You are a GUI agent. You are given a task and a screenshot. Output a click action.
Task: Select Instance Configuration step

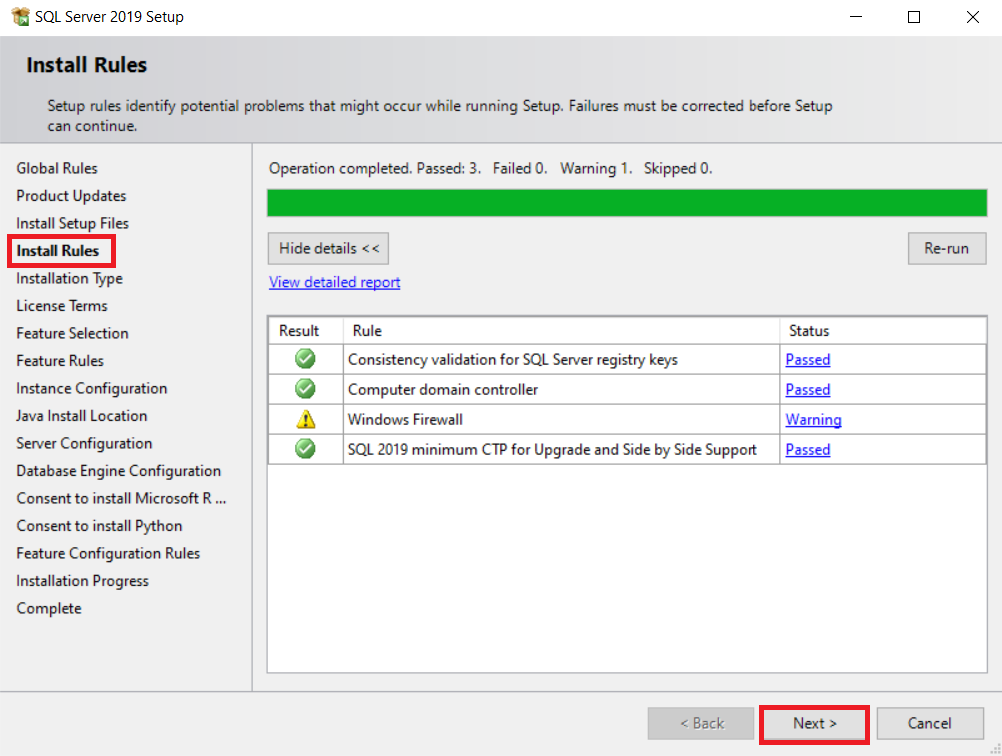[x=91, y=388]
